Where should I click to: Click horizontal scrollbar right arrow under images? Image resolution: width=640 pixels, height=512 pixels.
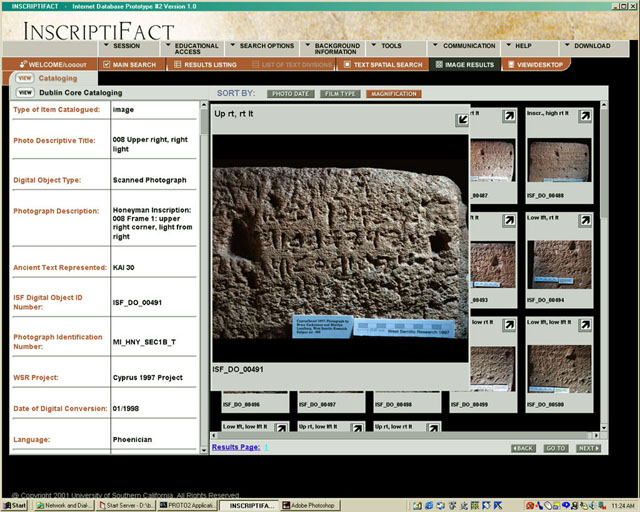point(596,436)
